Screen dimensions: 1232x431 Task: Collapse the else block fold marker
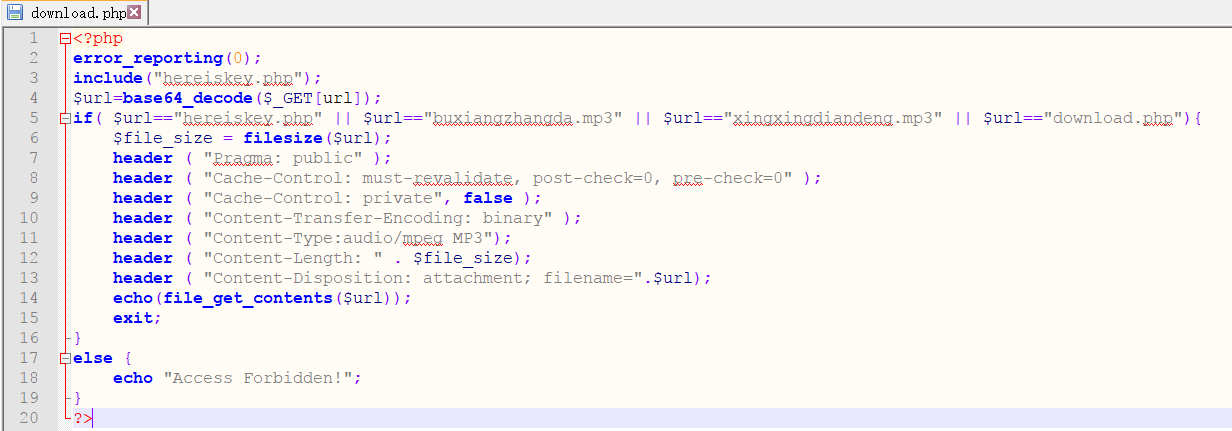65,358
